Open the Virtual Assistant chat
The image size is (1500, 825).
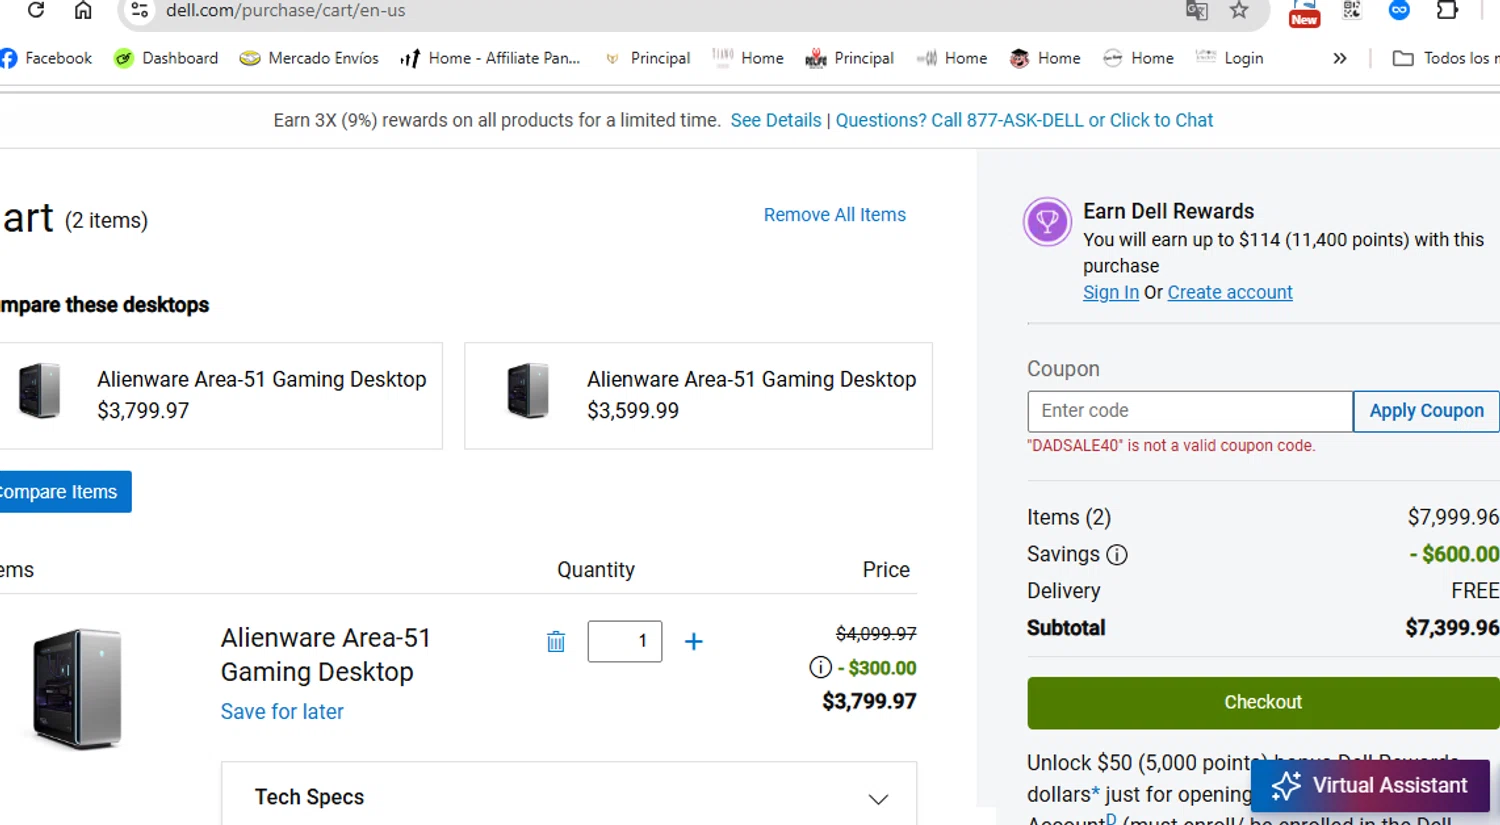point(1370,785)
